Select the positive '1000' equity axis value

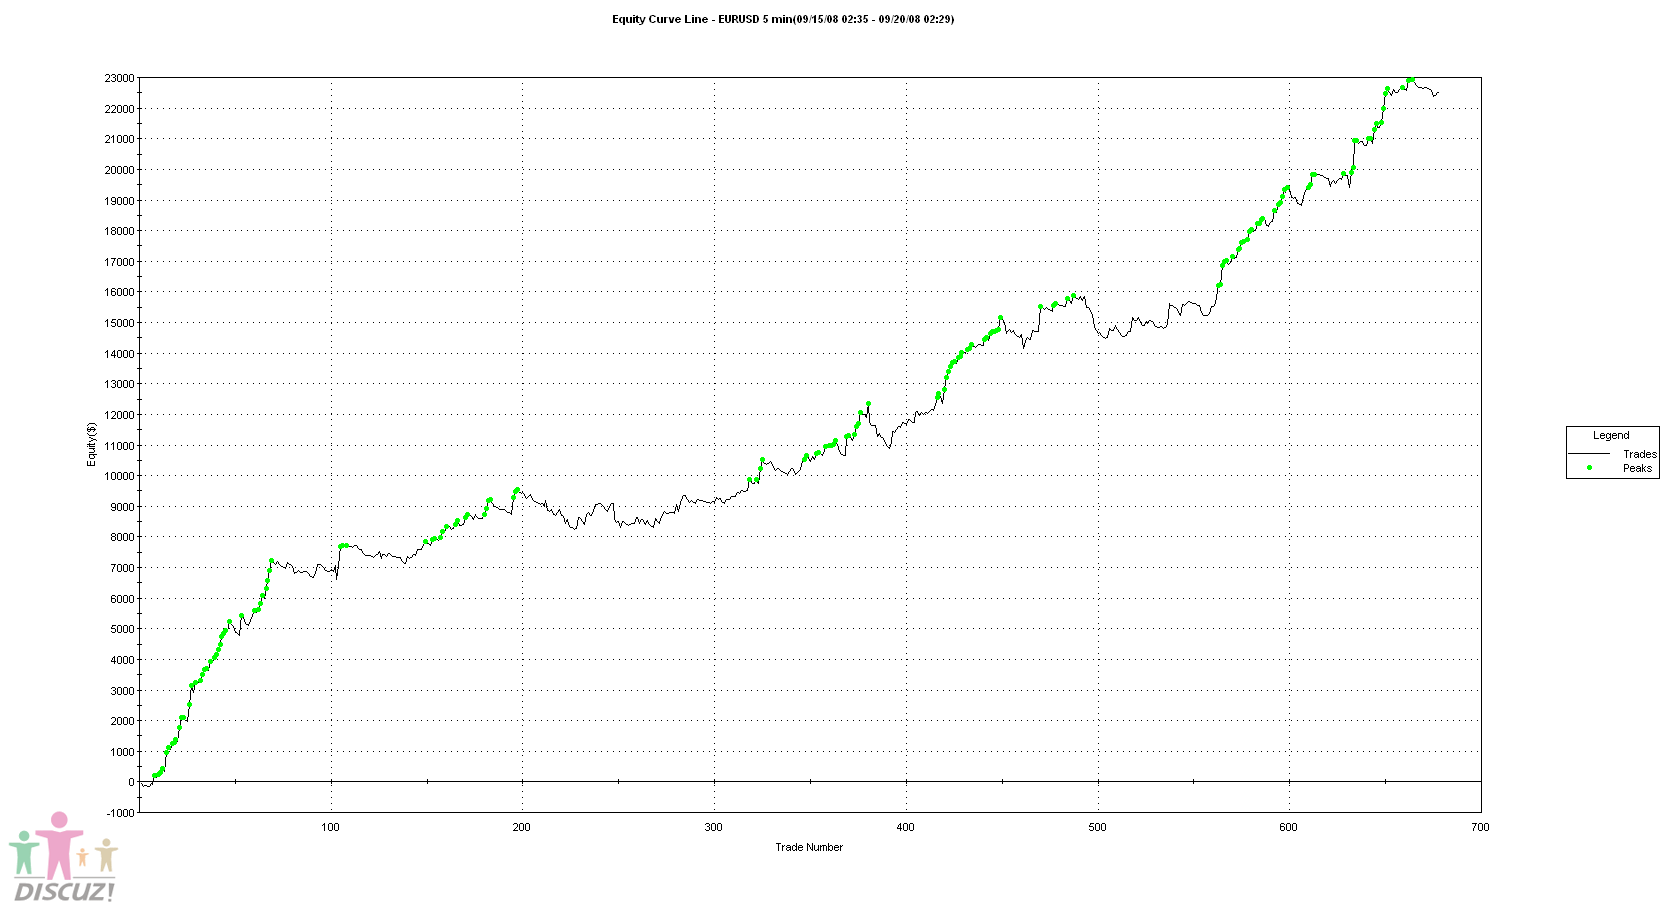tap(122, 752)
